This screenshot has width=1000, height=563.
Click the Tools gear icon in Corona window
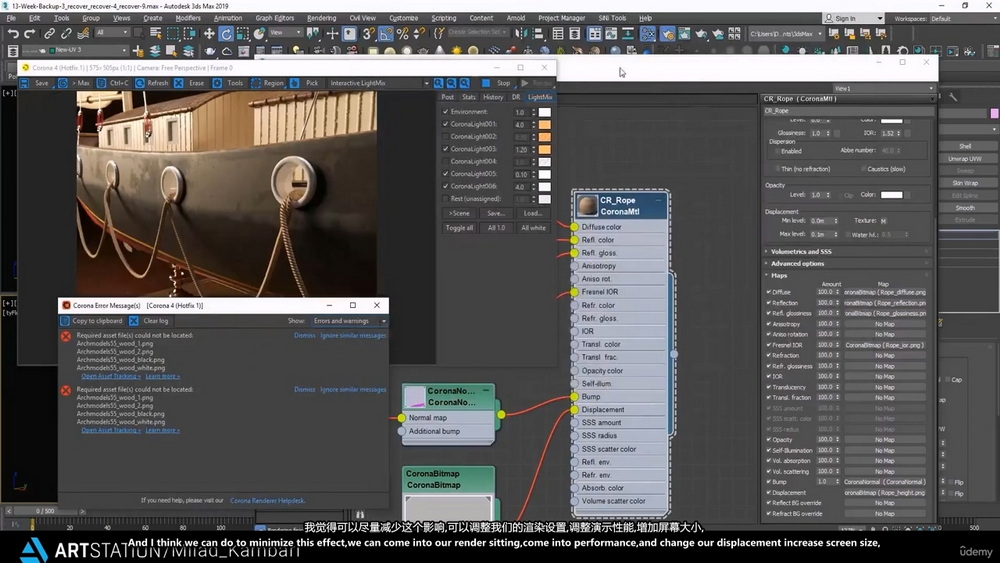[x=217, y=83]
